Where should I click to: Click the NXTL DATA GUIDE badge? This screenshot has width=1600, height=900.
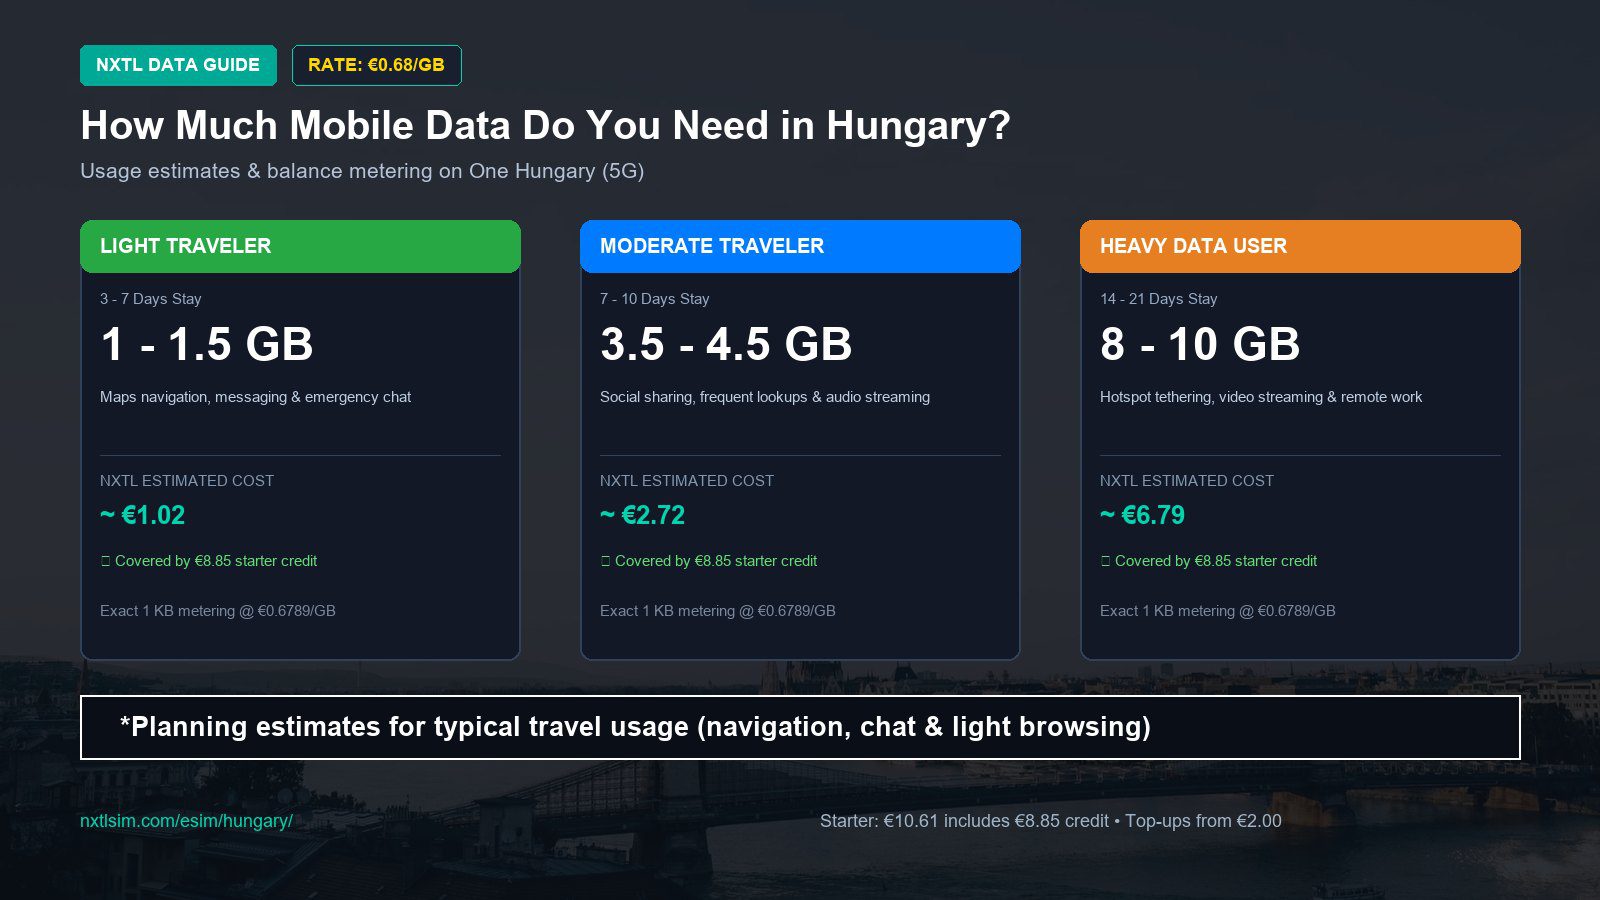click(x=178, y=65)
